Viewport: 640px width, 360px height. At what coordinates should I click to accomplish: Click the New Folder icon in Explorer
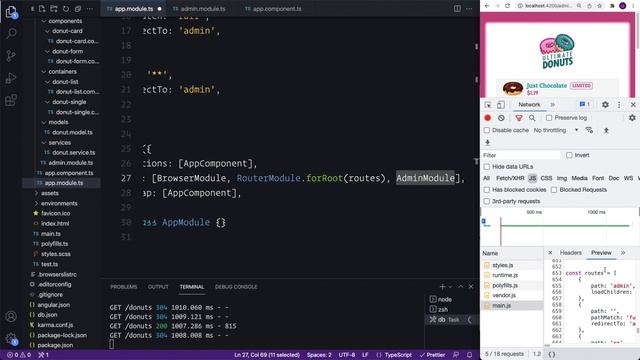pos(53,9)
